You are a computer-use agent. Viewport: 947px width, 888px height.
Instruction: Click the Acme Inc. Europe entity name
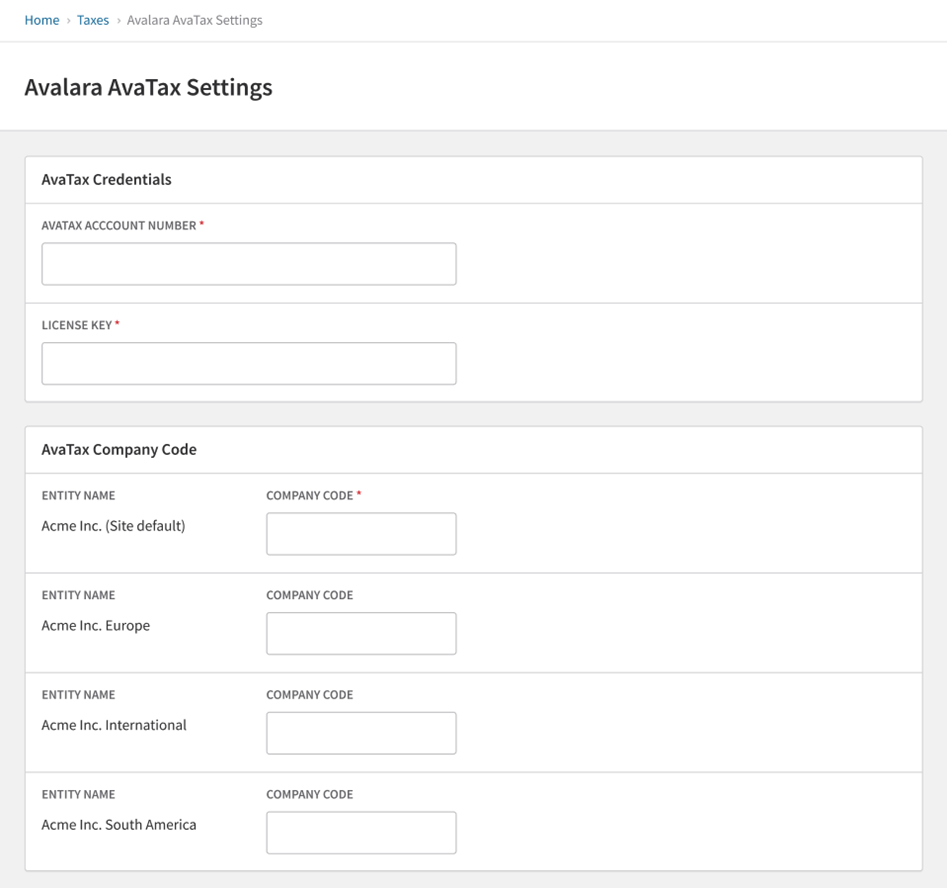click(96, 626)
